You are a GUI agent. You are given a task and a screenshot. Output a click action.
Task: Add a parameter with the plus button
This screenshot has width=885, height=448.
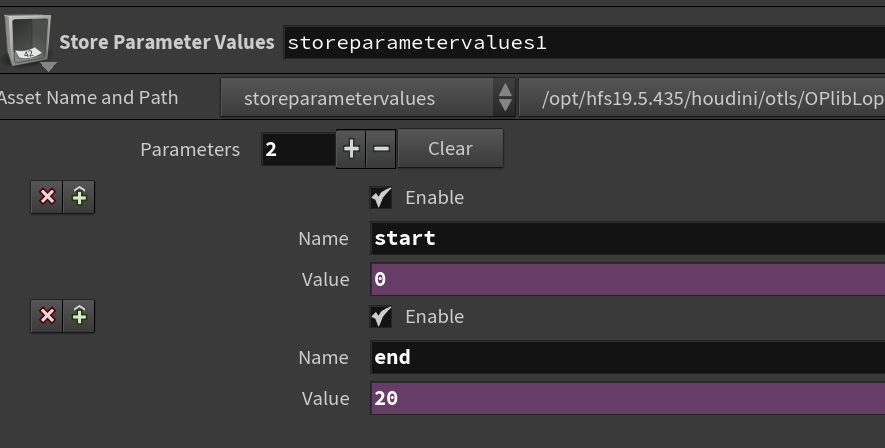pyautogui.click(x=351, y=149)
